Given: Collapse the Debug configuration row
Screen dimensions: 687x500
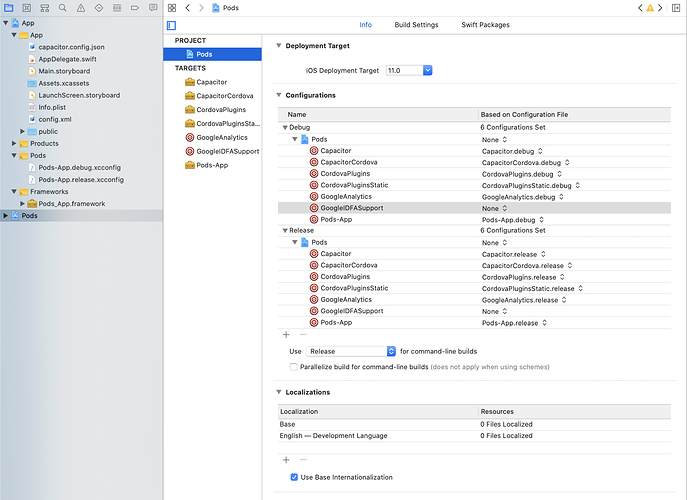Looking at the screenshot, I should click(285, 128).
